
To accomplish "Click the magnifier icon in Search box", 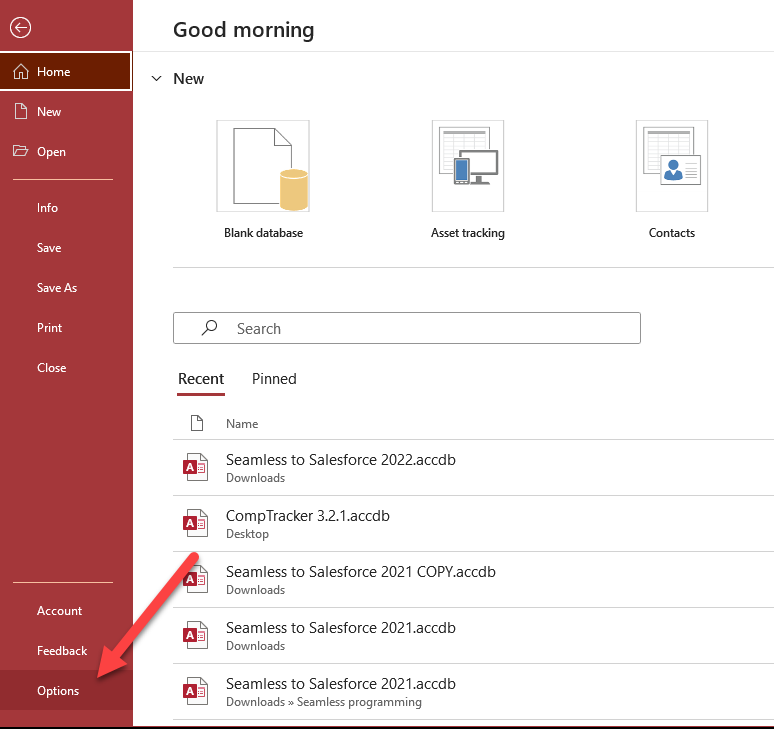I will click(209, 328).
